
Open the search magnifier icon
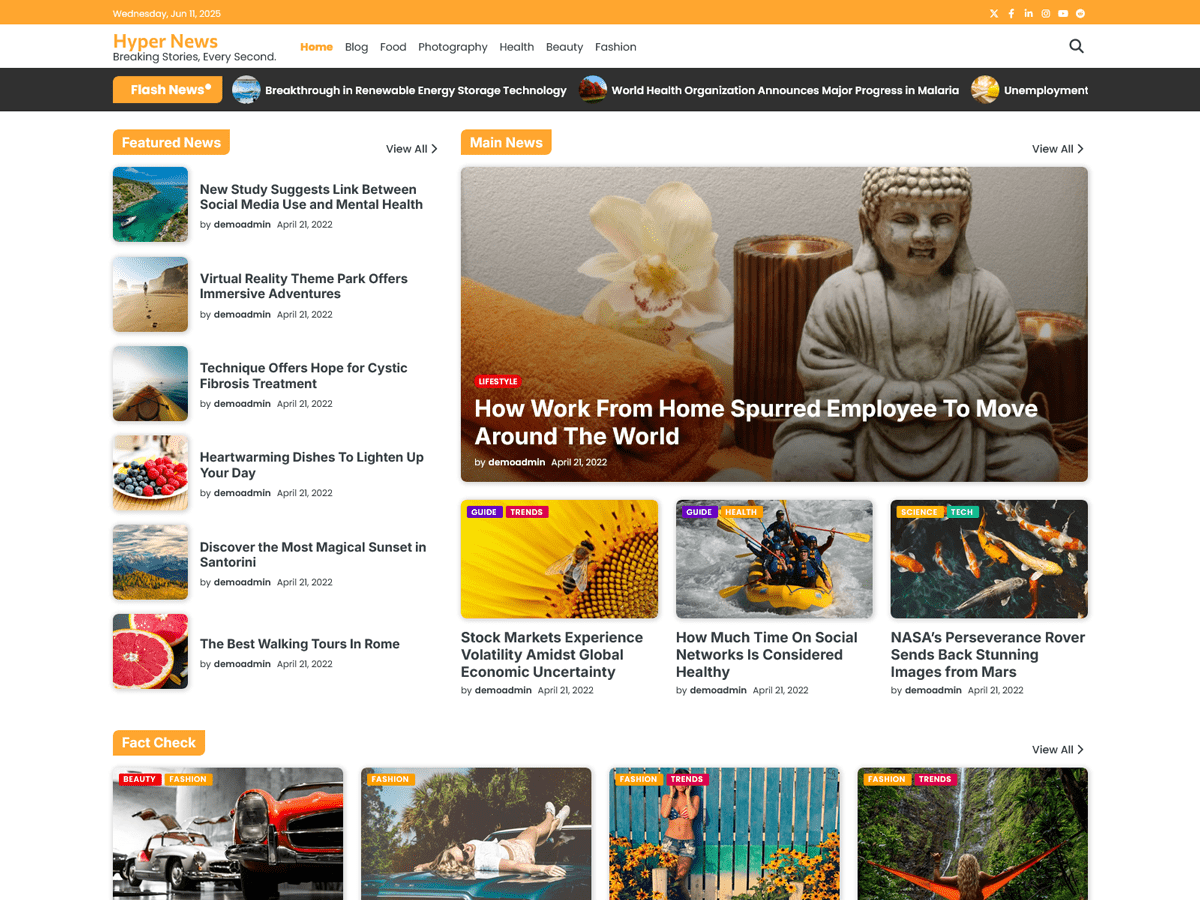click(x=1076, y=46)
